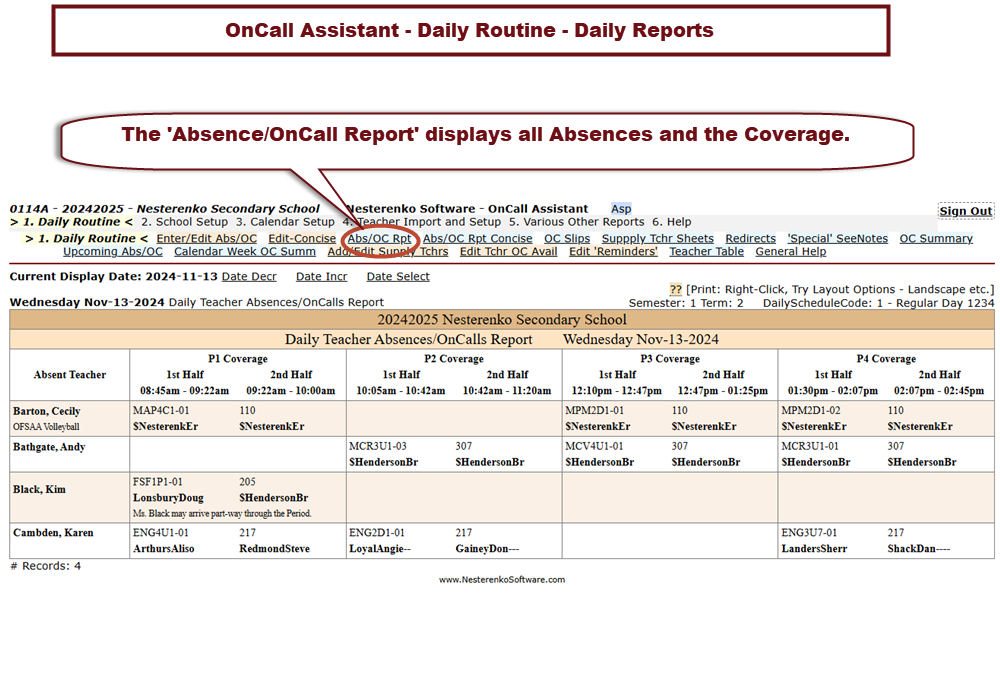Click Edit Tchr OC Avail link
This screenshot has height=700, width=1000.
pyautogui.click(x=508, y=252)
